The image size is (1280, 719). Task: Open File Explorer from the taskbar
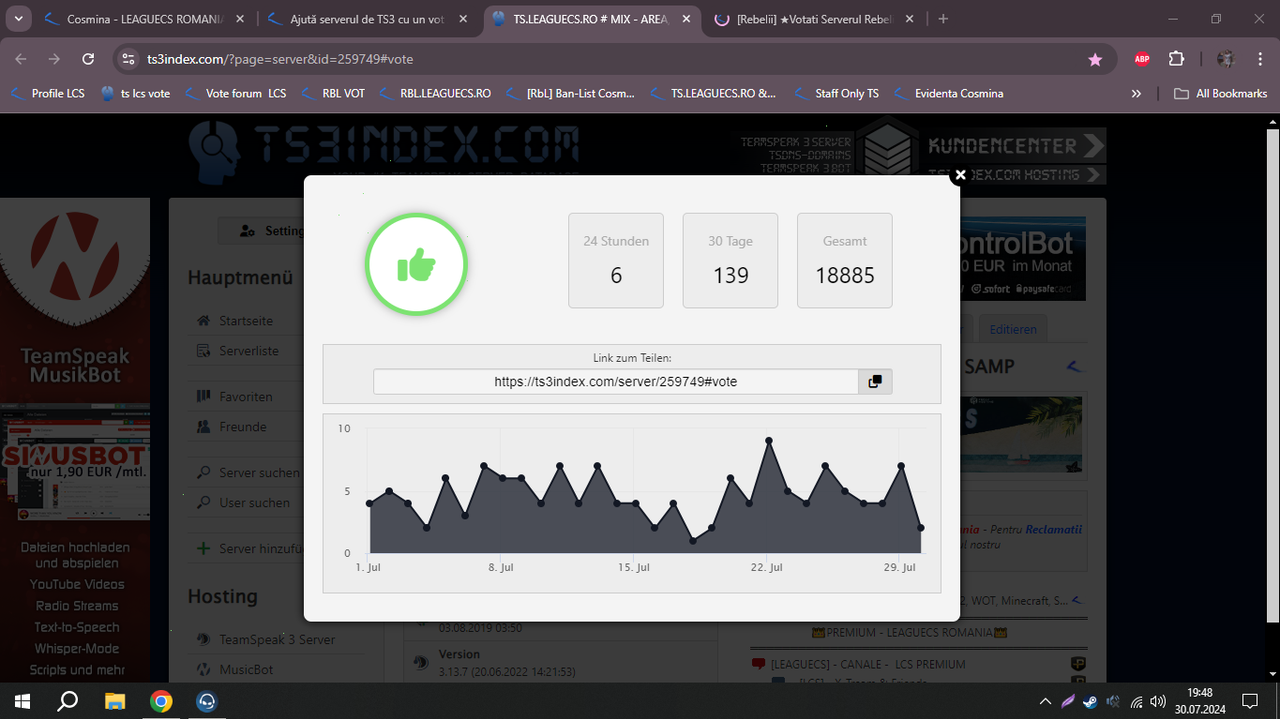[115, 701]
